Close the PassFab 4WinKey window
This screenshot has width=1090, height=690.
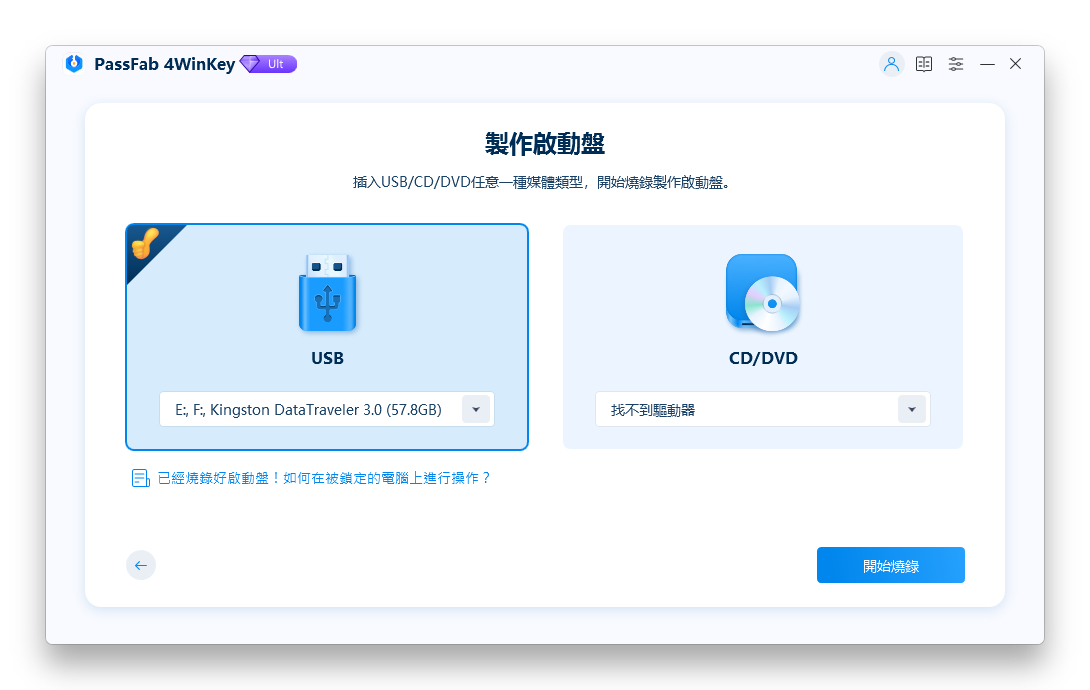point(1016,64)
